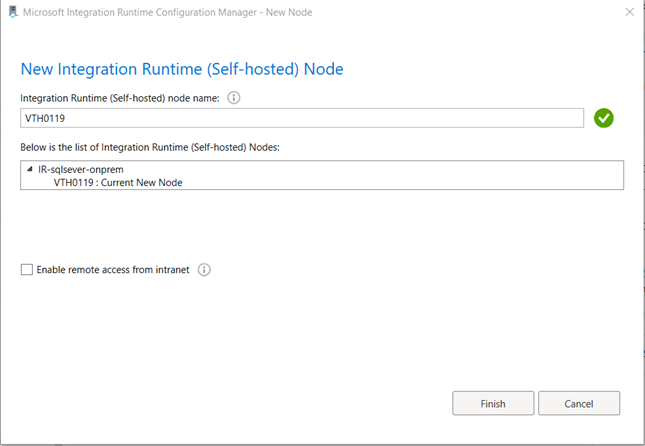Click the green validation checkmark icon
Image resolution: width=645 pixels, height=446 pixels.
(x=603, y=118)
